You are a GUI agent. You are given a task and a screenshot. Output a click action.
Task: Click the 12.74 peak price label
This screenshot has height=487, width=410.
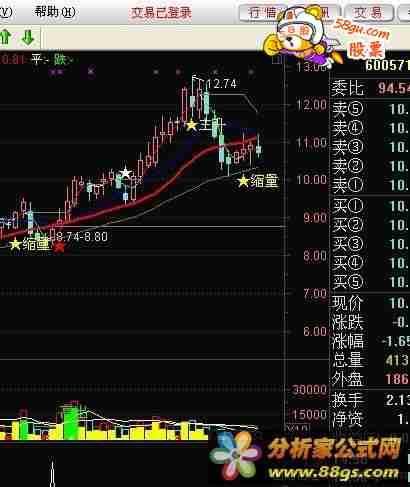coord(222,84)
